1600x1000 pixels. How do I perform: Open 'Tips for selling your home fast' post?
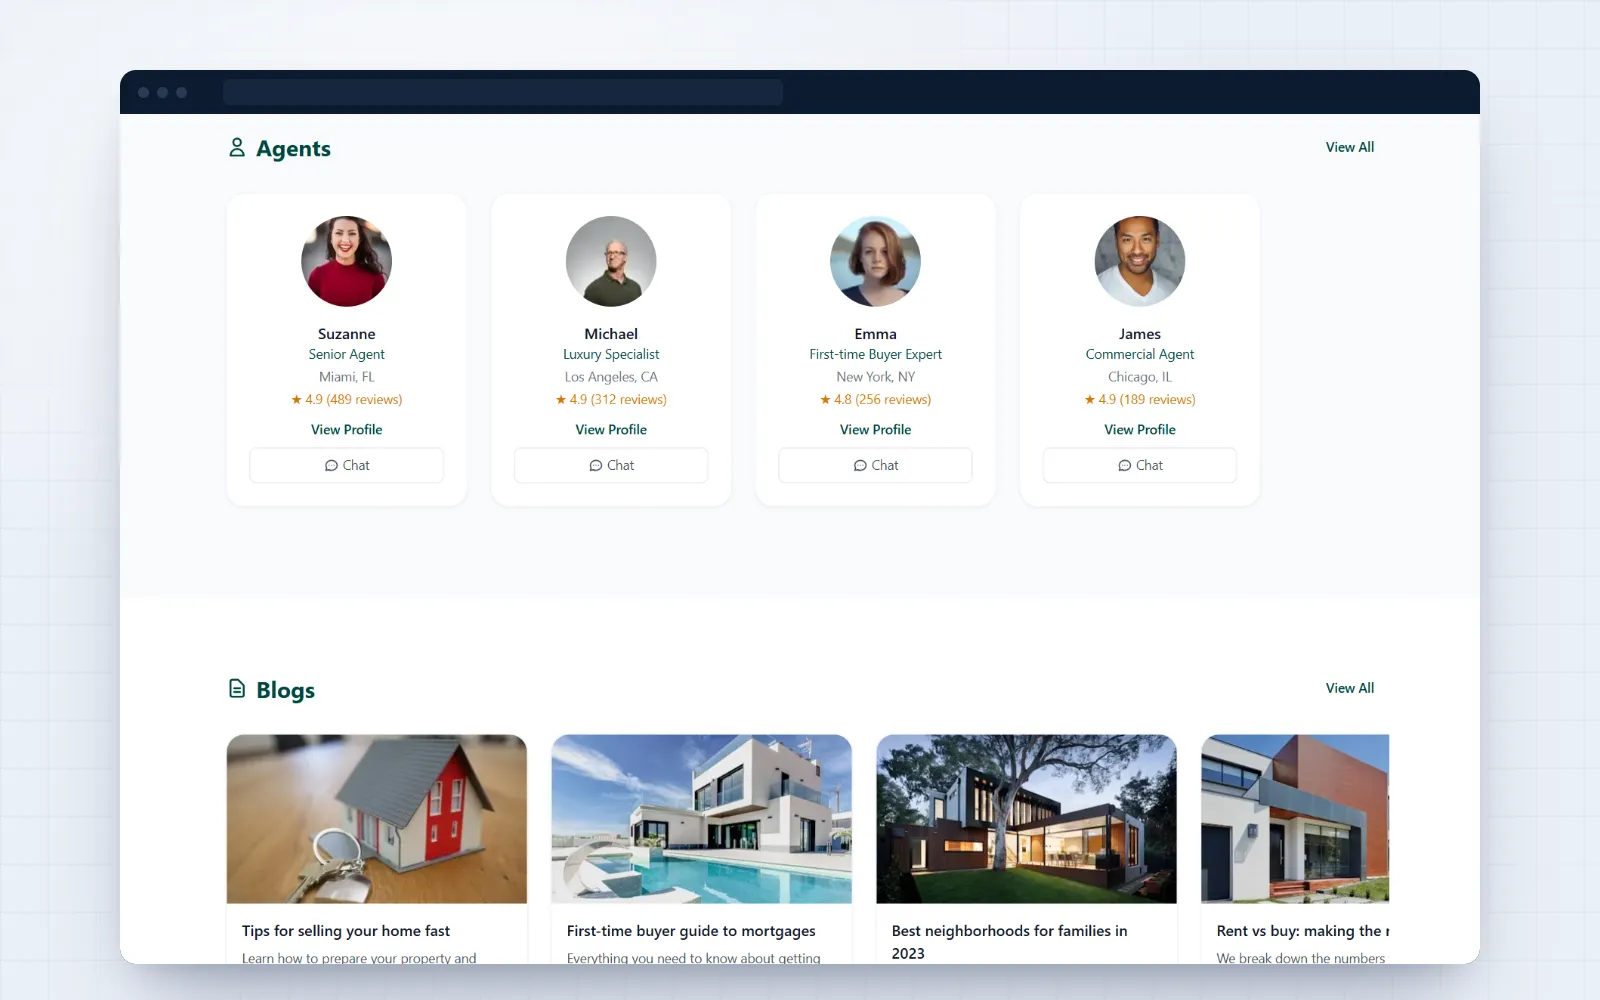click(x=346, y=931)
